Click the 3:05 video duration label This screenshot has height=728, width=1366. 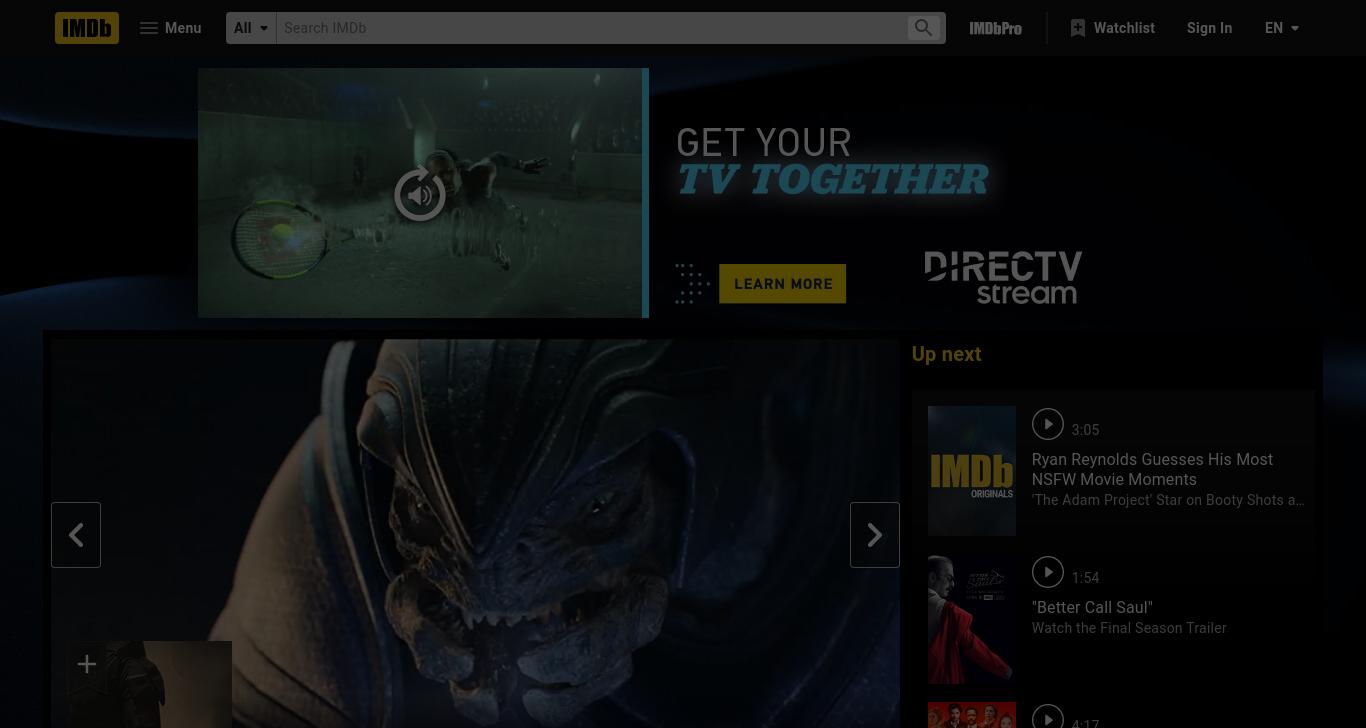tap(1085, 430)
